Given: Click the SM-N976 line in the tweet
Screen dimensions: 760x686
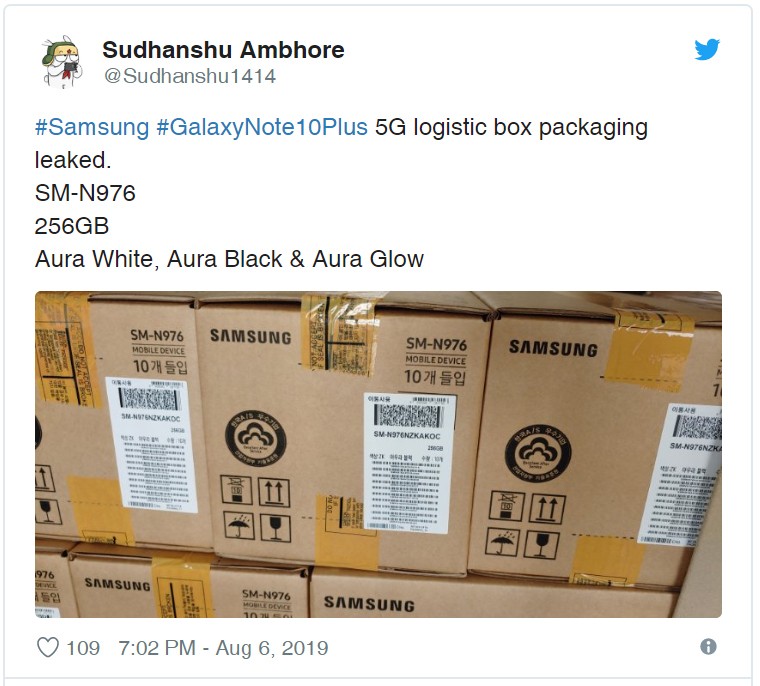Looking at the screenshot, I should tap(85, 193).
